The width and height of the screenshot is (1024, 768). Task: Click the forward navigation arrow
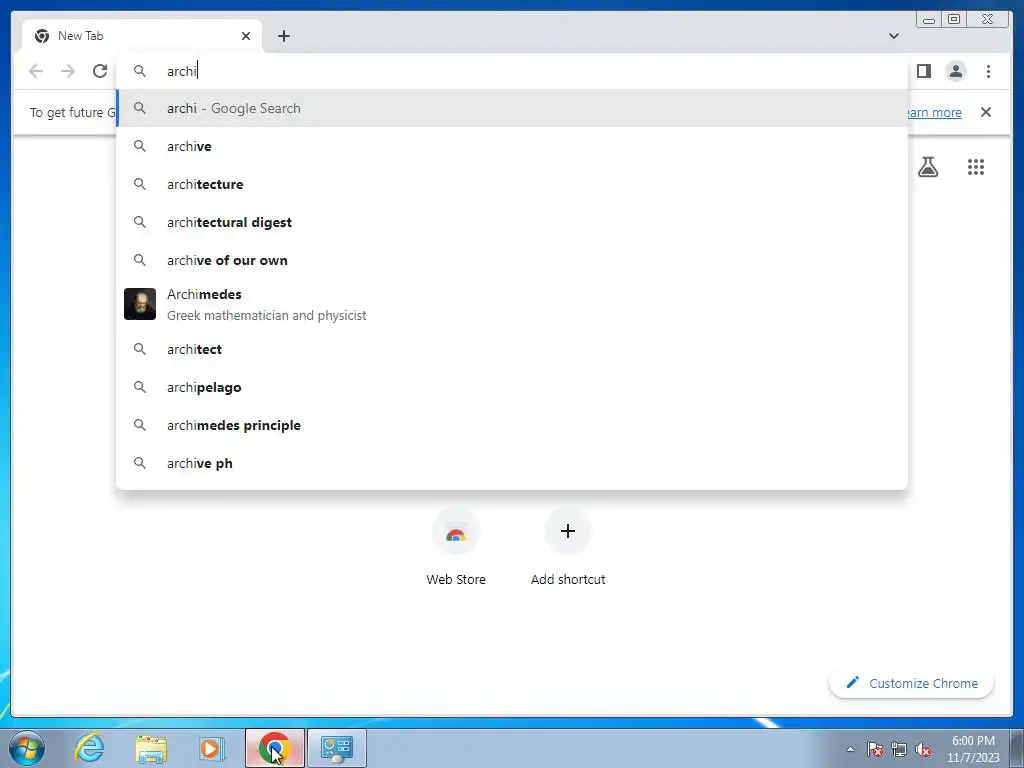point(68,71)
